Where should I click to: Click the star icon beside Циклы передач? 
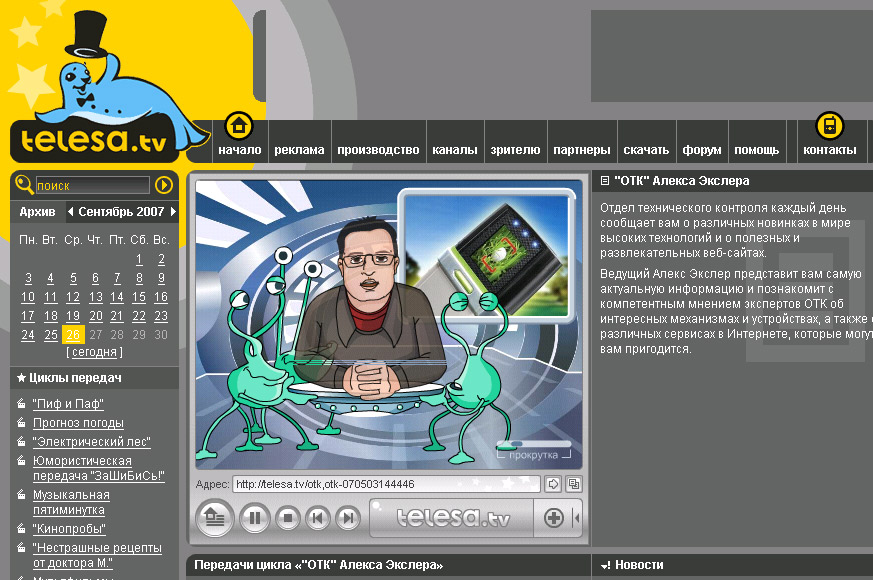click(21, 378)
